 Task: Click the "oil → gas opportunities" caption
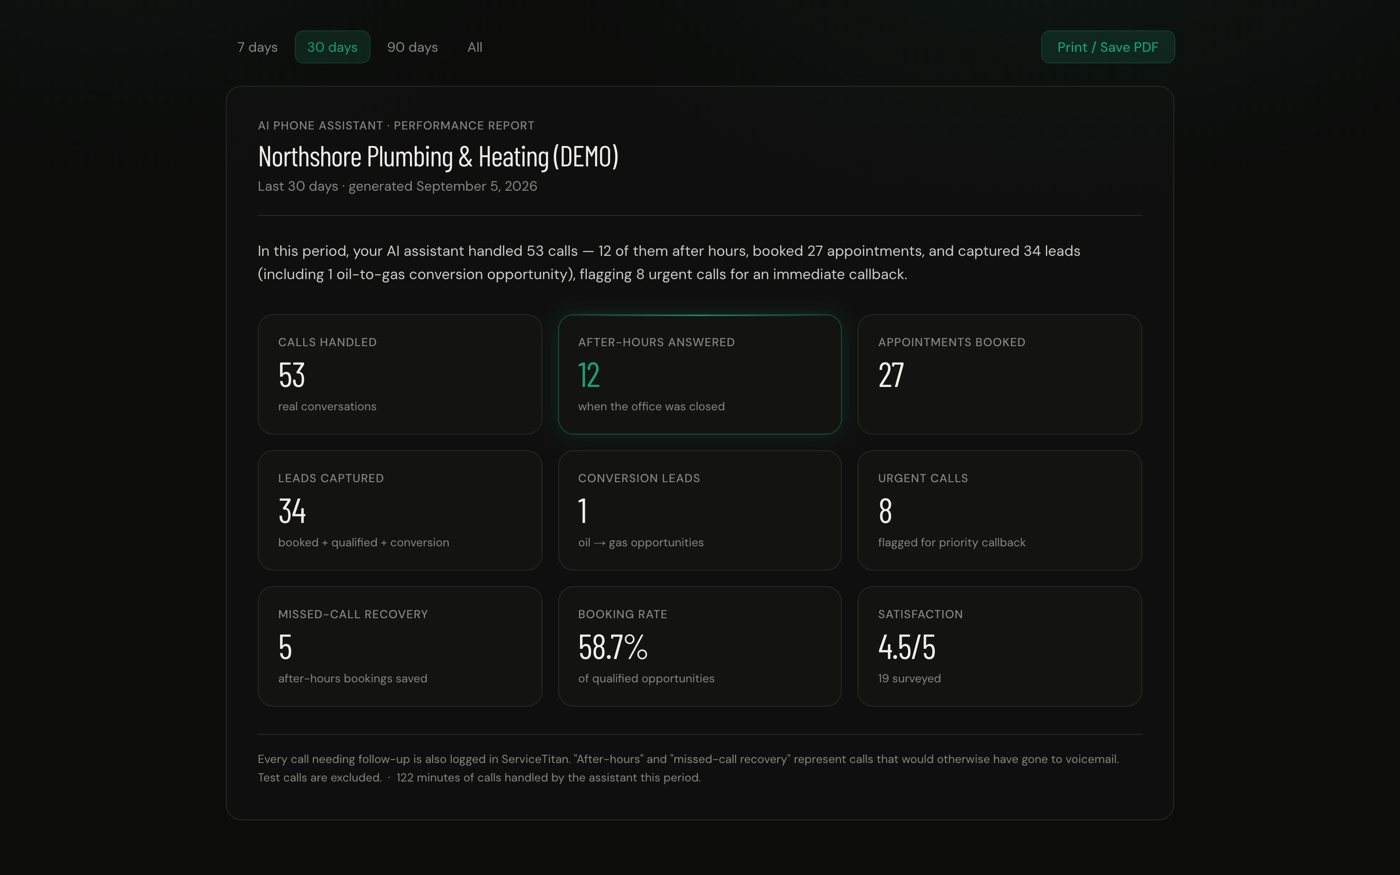pyautogui.click(x=641, y=542)
